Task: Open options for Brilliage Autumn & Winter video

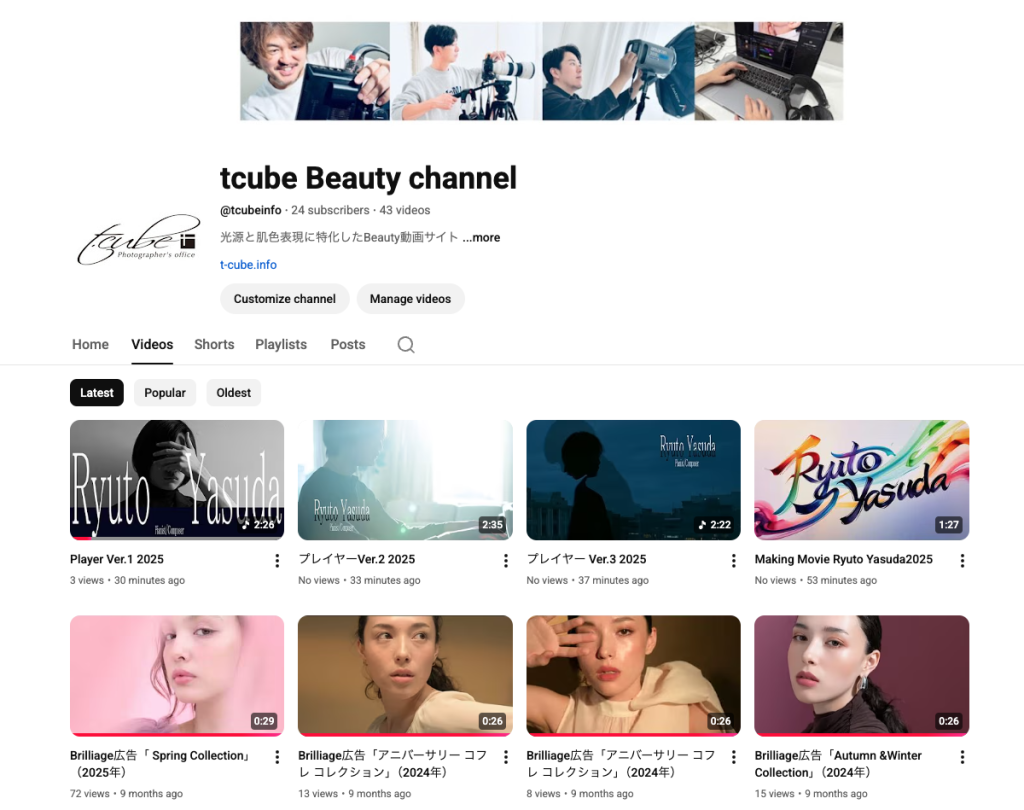Action: (962, 757)
